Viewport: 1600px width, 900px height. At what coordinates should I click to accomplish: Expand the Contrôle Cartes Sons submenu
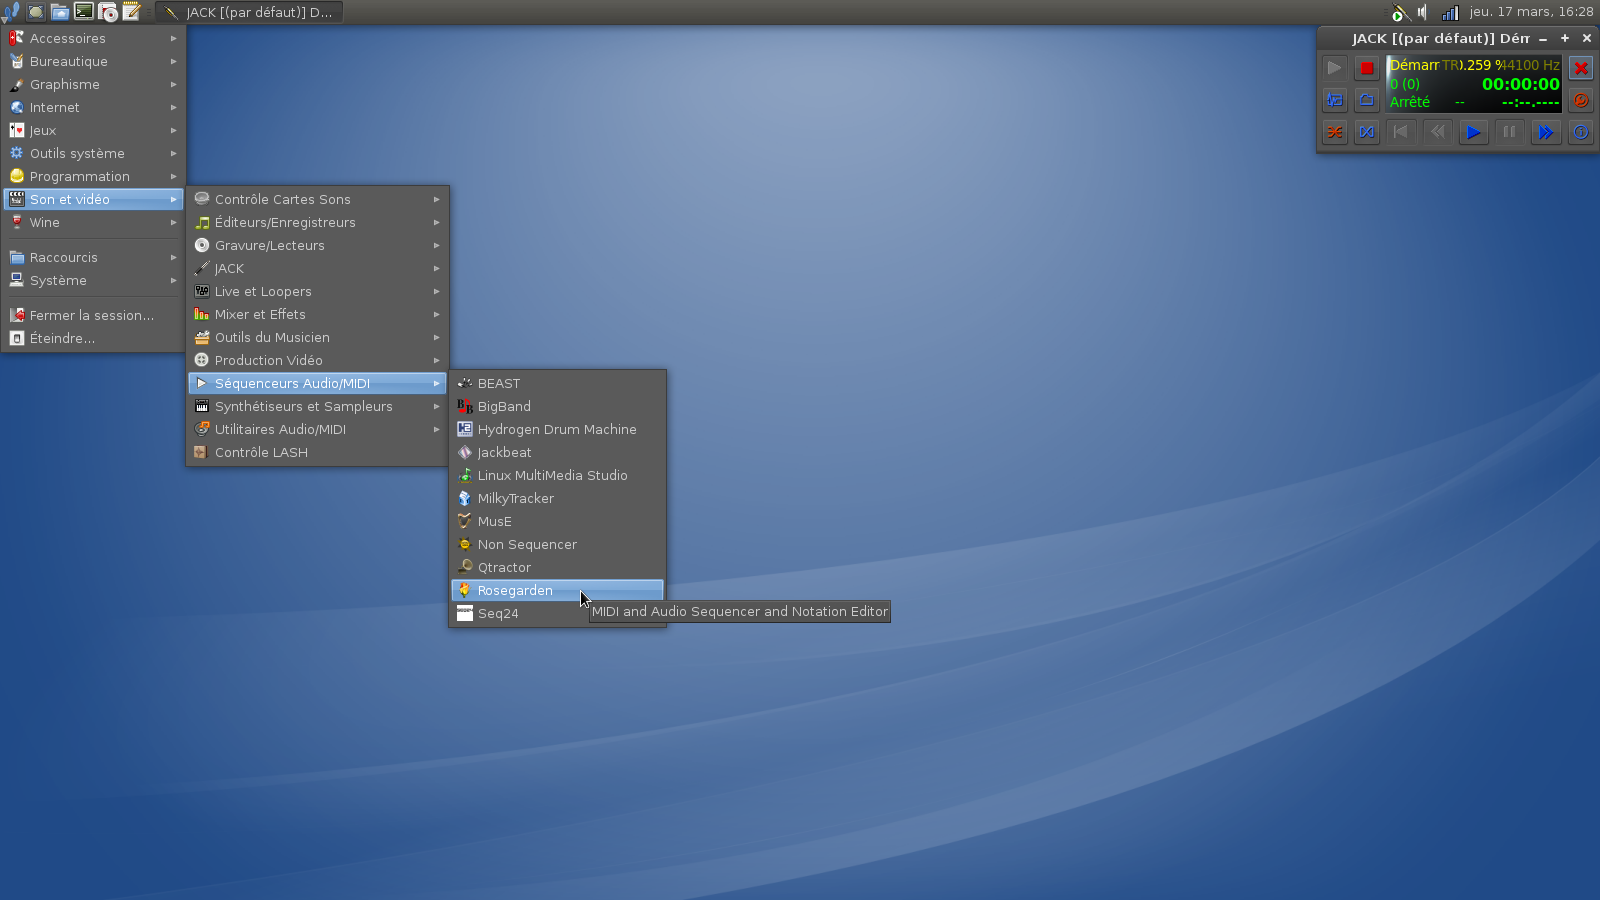pyautogui.click(x=317, y=199)
